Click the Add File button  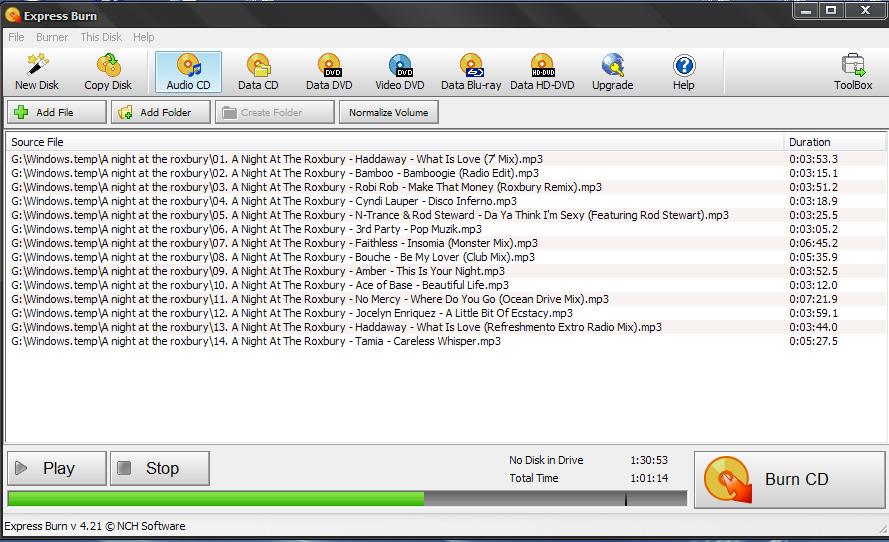click(x=57, y=112)
